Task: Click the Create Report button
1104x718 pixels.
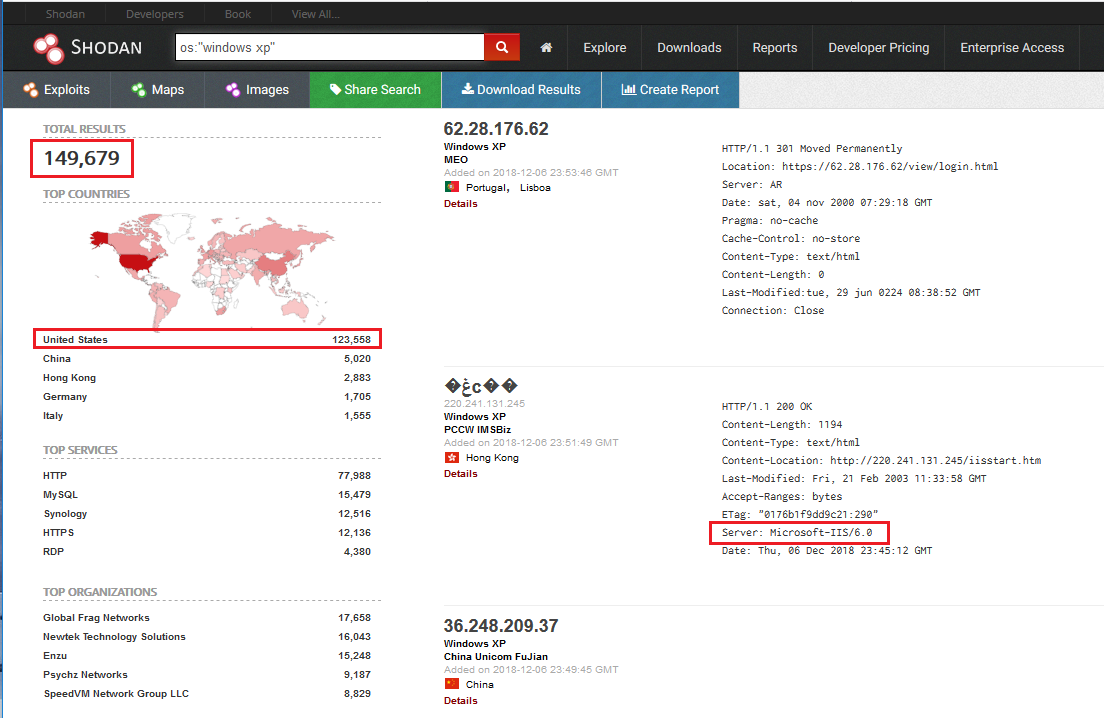Action: pos(670,89)
